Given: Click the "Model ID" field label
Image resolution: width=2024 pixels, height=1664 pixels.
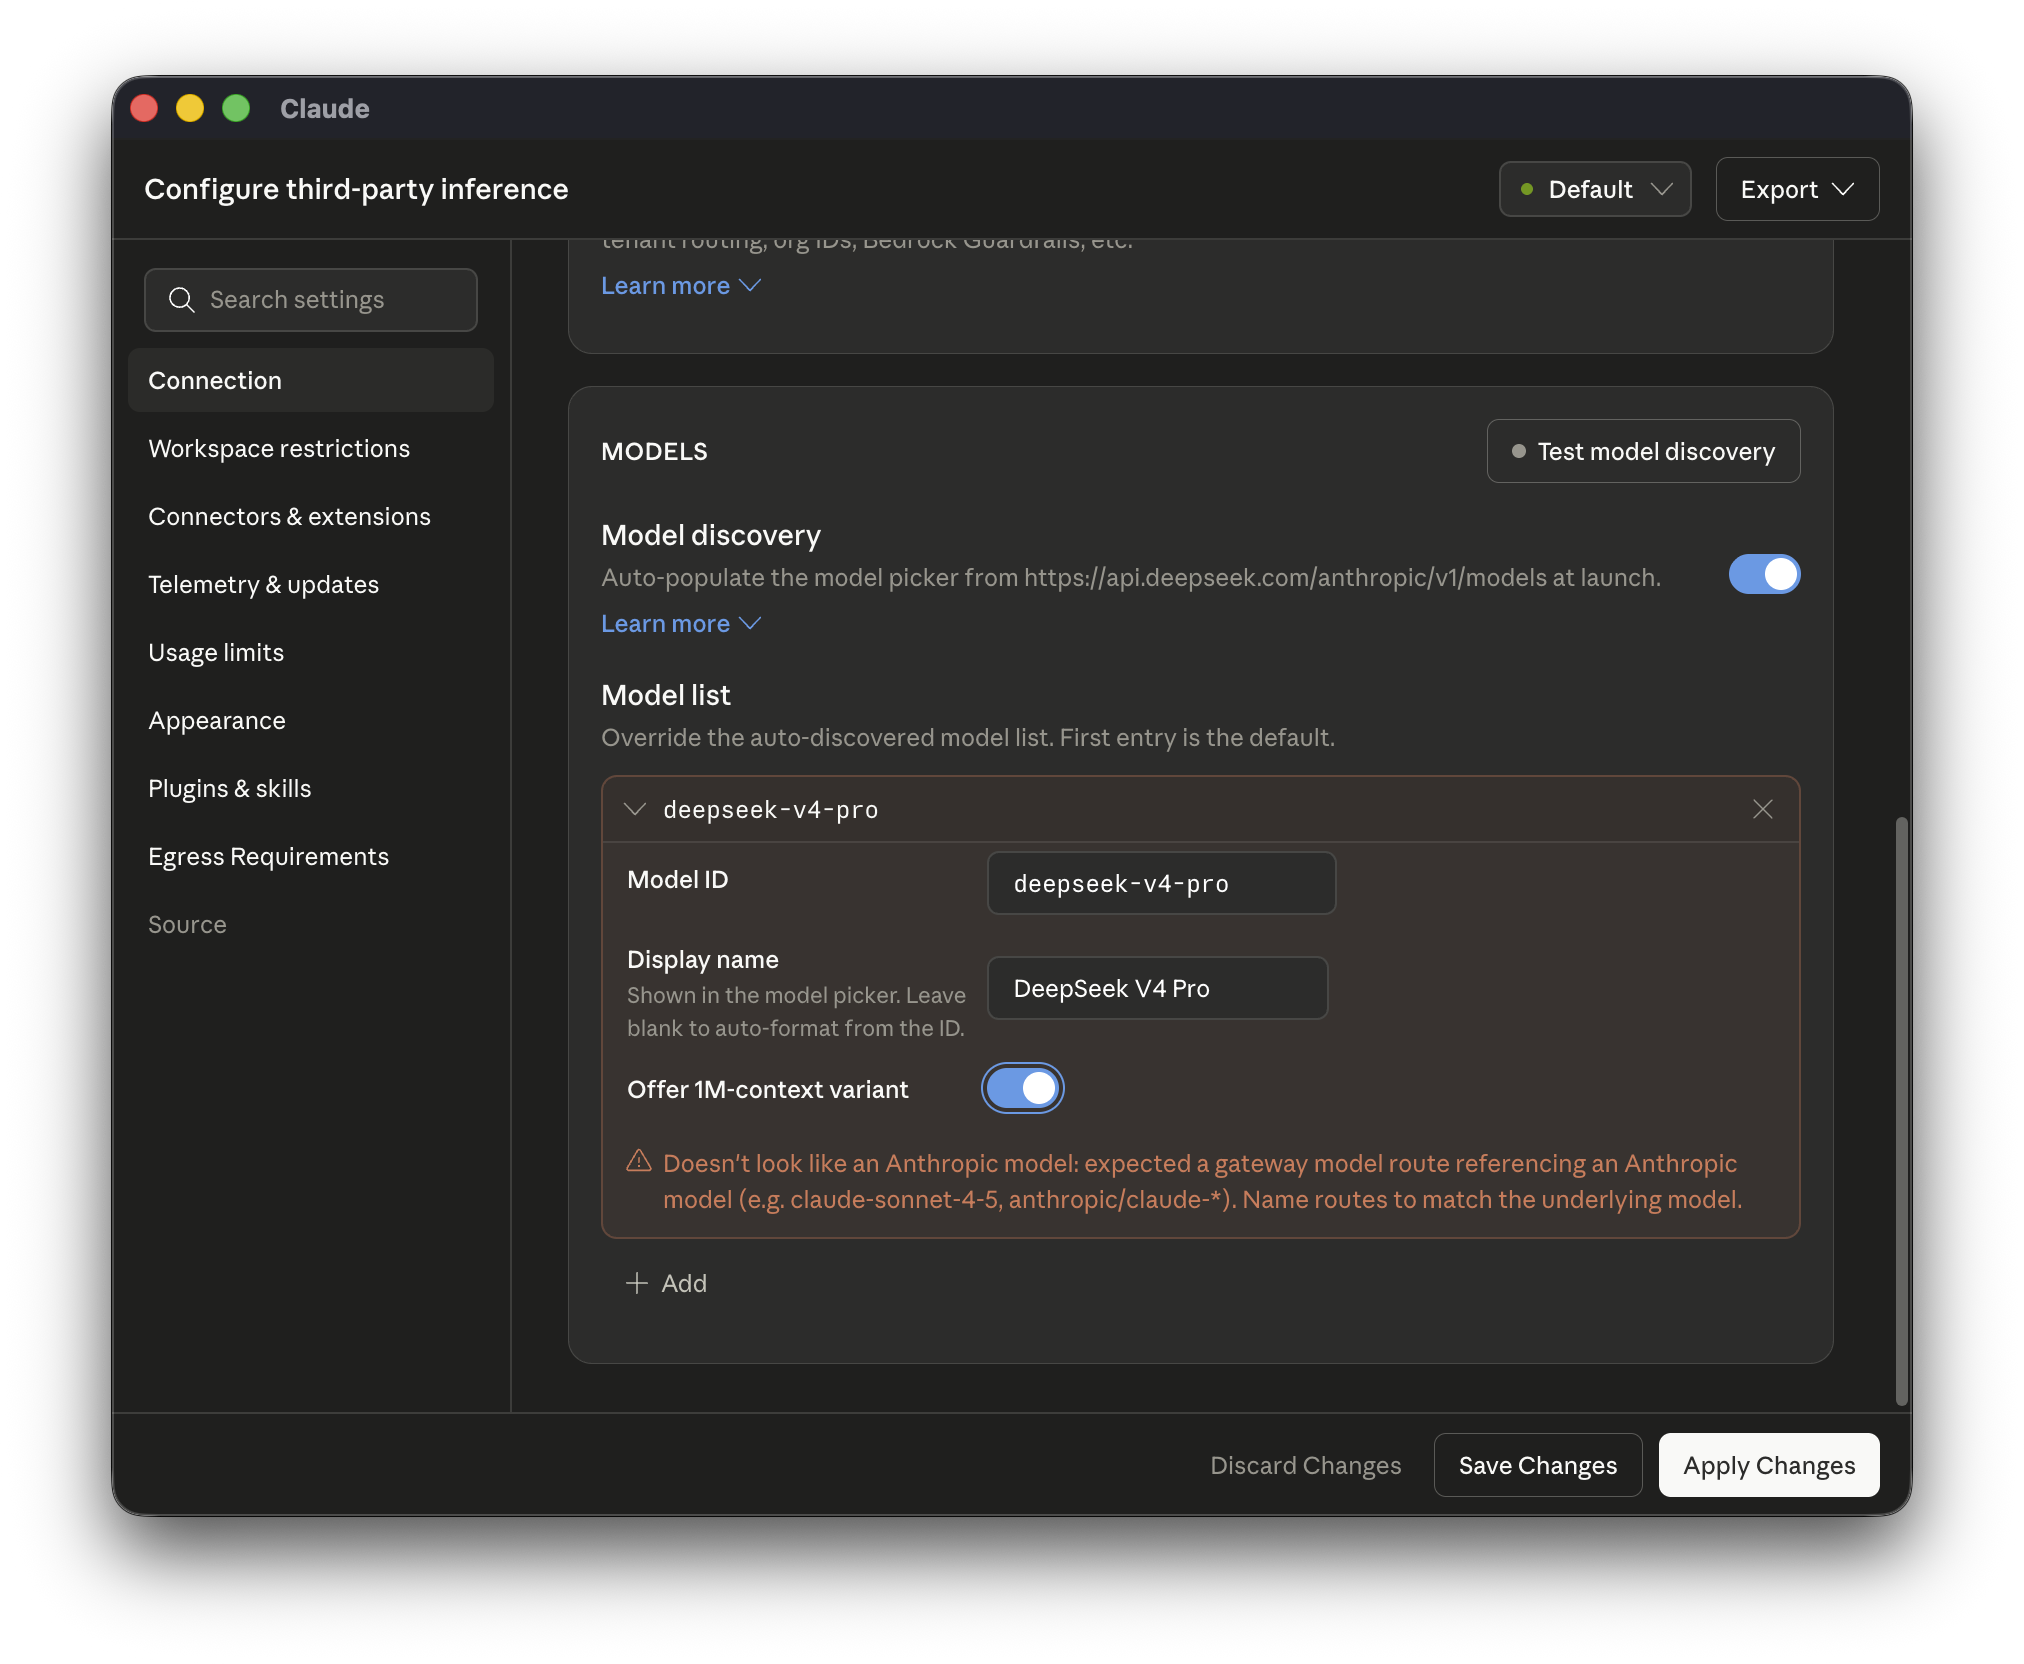Looking at the screenshot, I should (677, 879).
